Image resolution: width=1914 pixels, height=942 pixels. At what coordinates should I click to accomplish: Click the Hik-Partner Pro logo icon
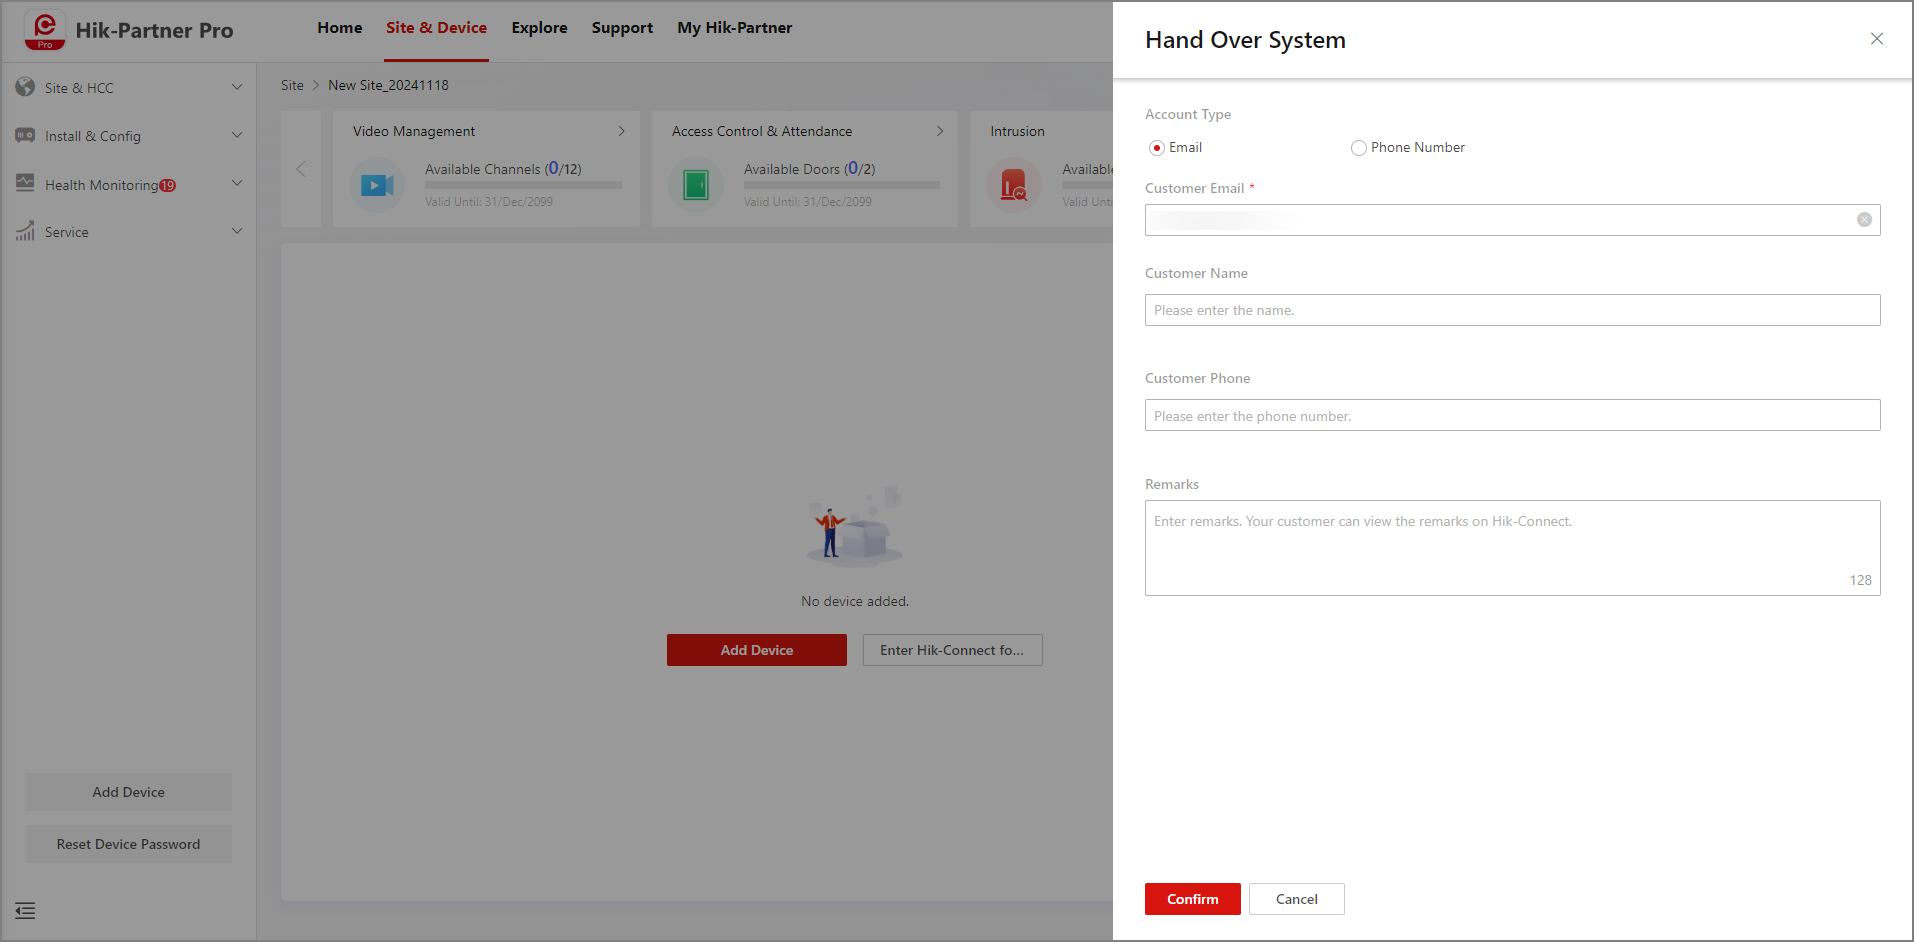coord(45,30)
